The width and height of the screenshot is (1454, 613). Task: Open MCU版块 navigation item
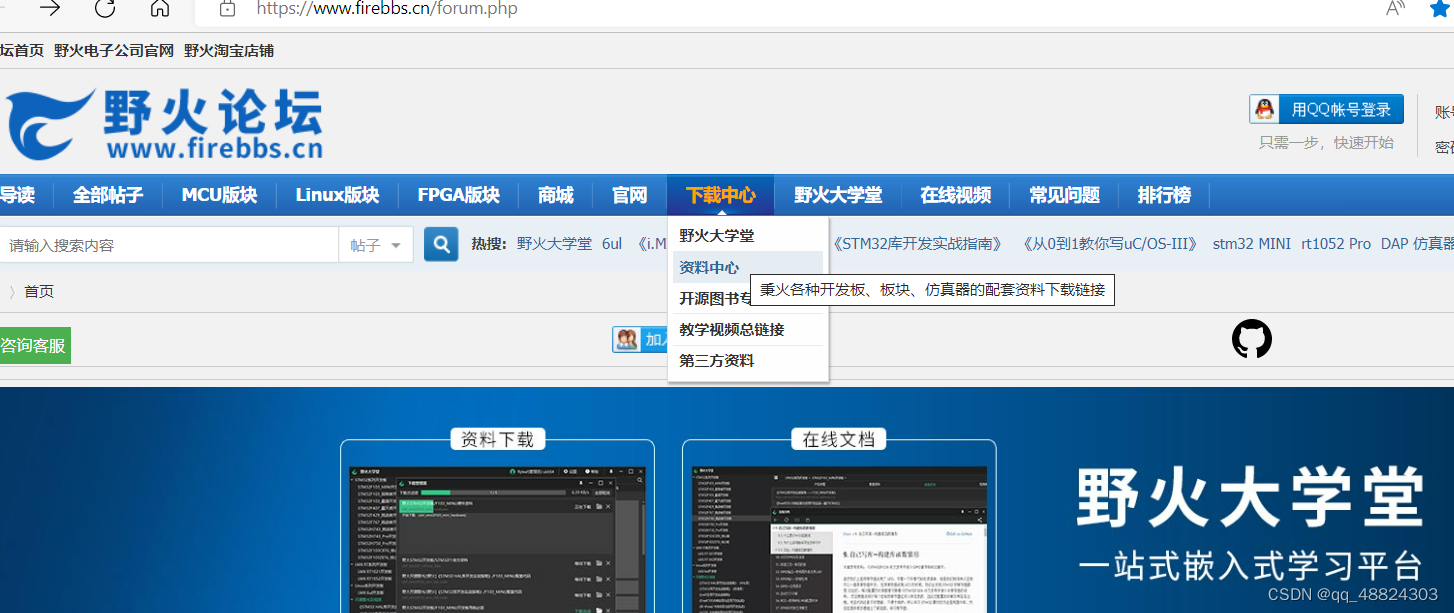click(x=219, y=195)
